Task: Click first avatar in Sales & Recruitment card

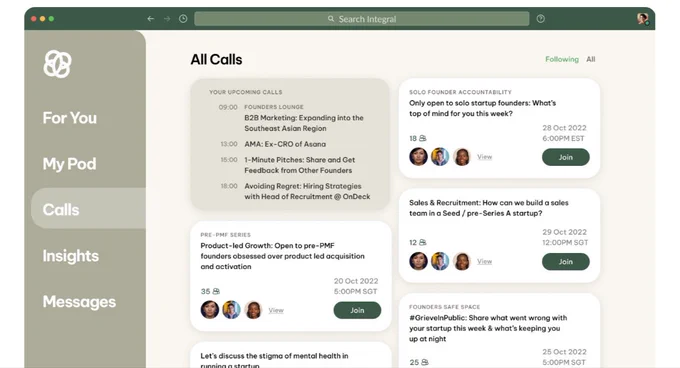Action: tap(418, 261)
